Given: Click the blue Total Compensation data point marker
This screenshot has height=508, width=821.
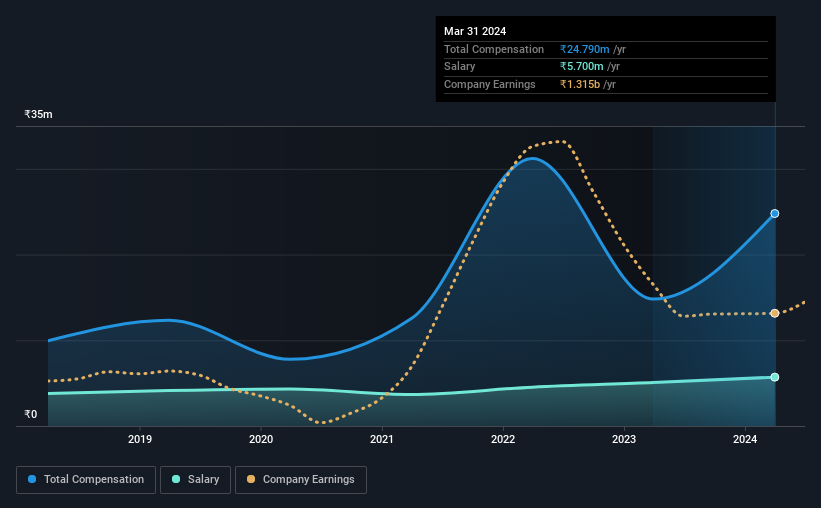Looking at the screenshot, I should [x=775, y=214].
